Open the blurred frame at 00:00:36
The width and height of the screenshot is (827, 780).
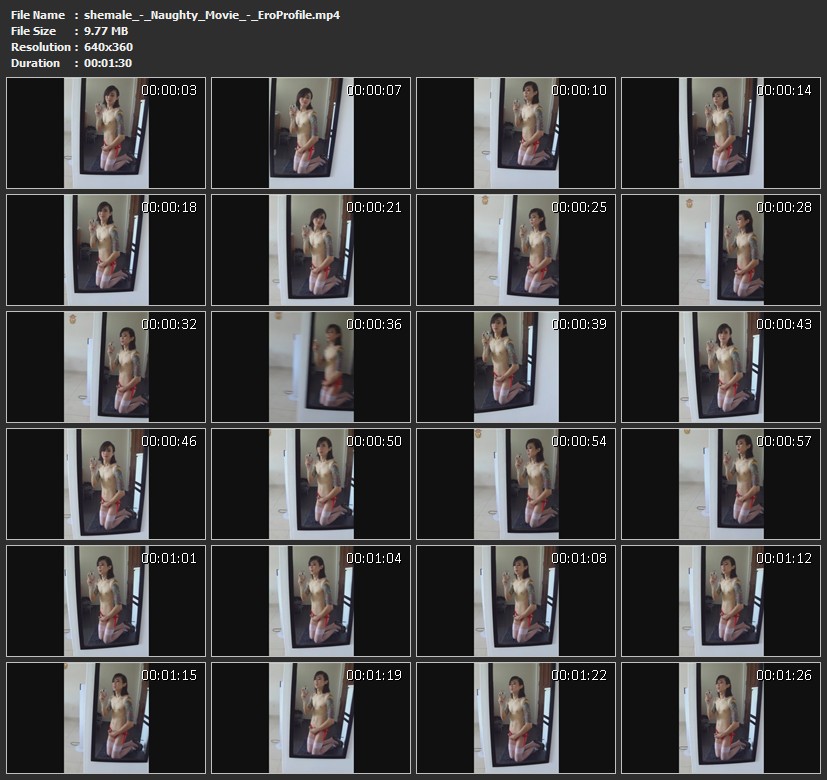tap(311, 367)
